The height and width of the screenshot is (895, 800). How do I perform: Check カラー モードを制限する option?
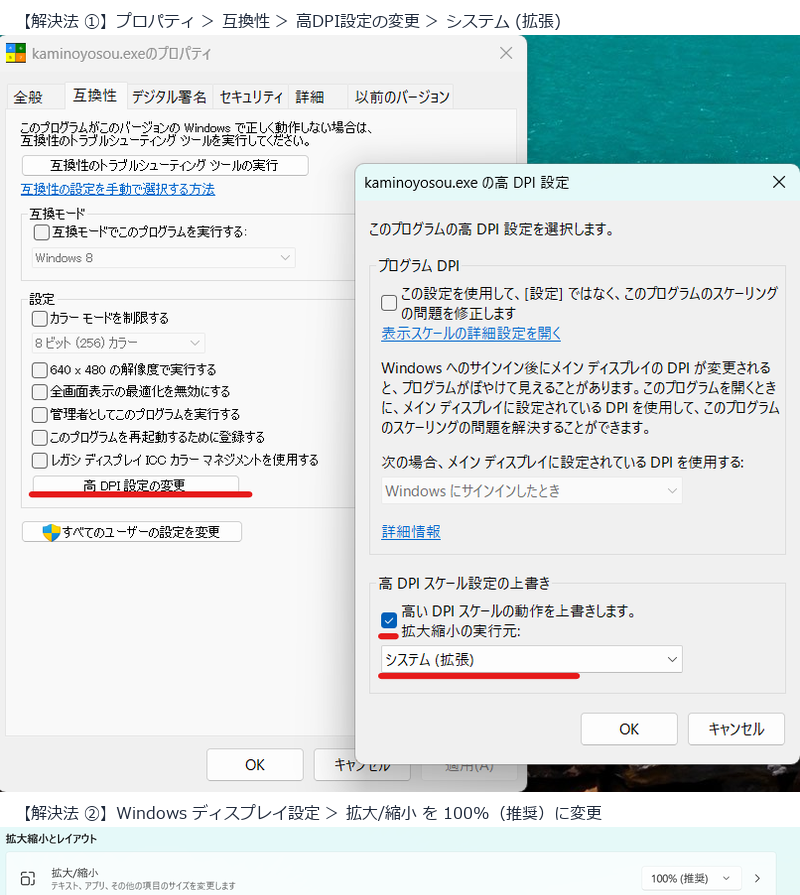[39, 318]
